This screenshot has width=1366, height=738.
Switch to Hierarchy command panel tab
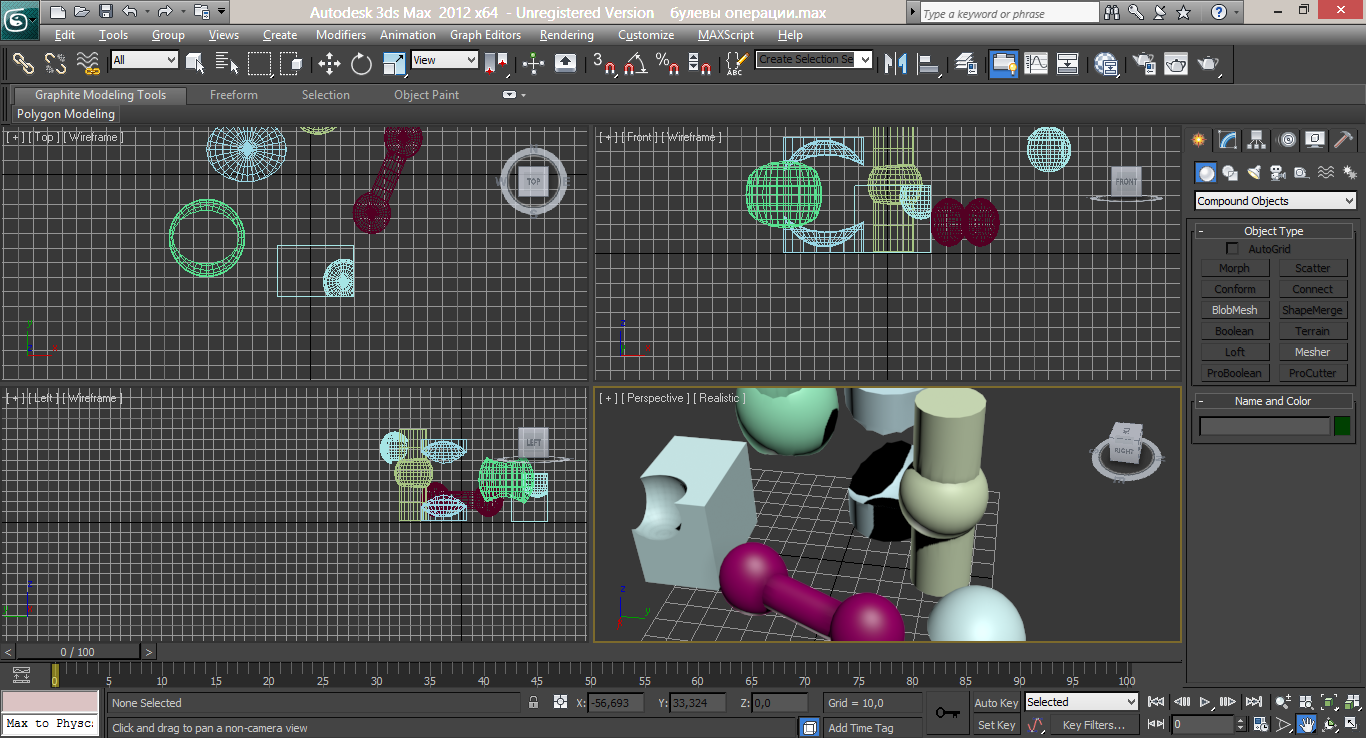click(x=1257, y=140)
